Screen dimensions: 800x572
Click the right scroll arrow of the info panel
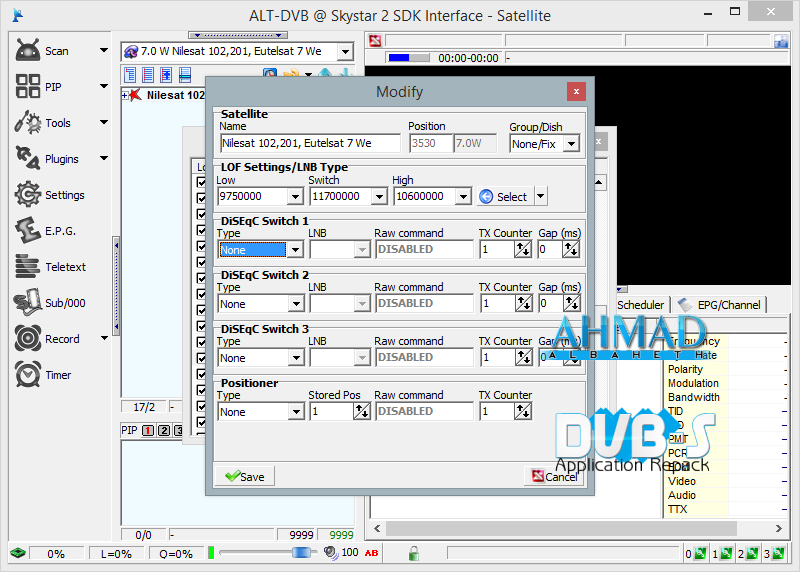pos(779,529)
